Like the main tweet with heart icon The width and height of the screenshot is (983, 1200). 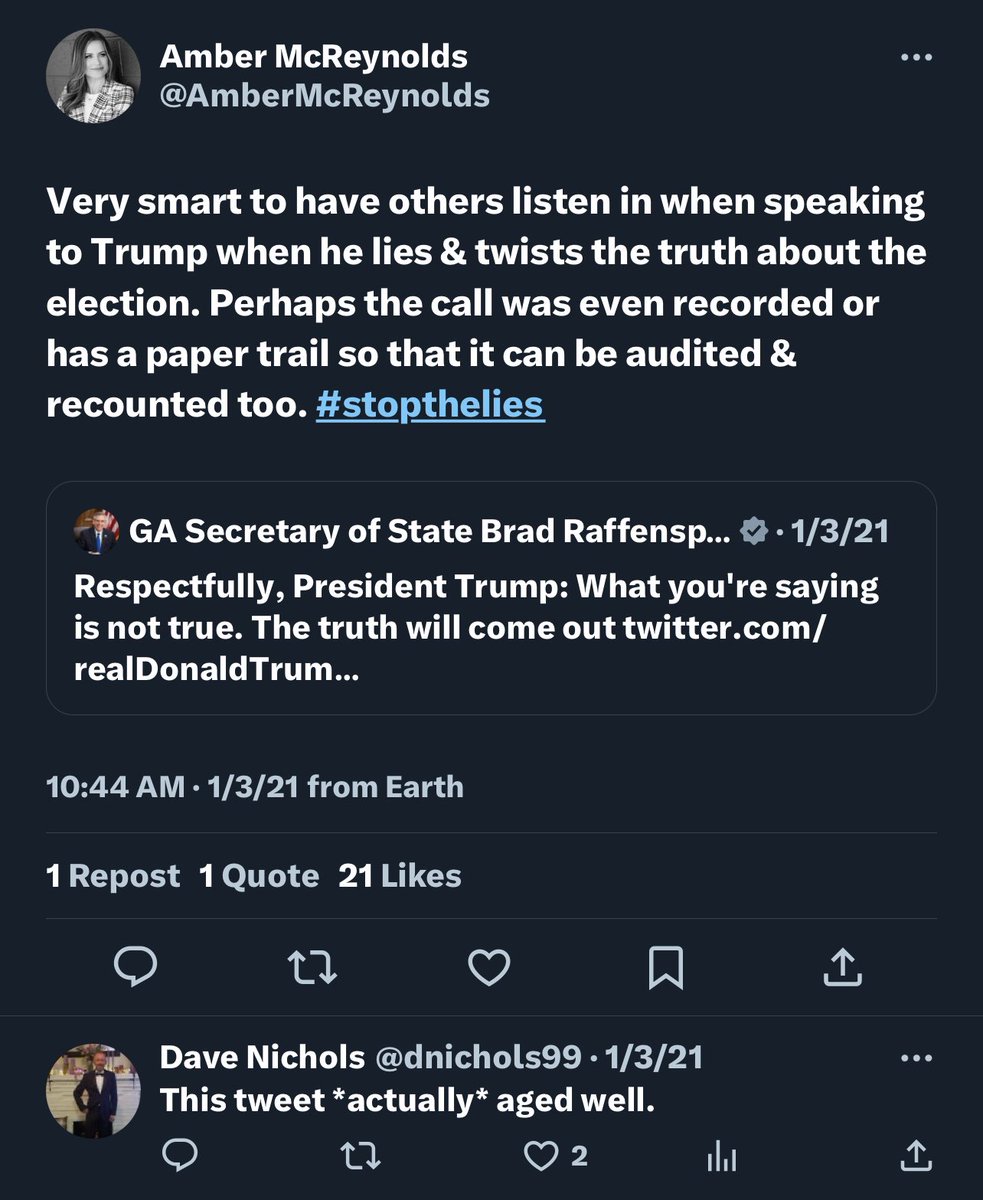pyautogui.click(x=489, y=966)
